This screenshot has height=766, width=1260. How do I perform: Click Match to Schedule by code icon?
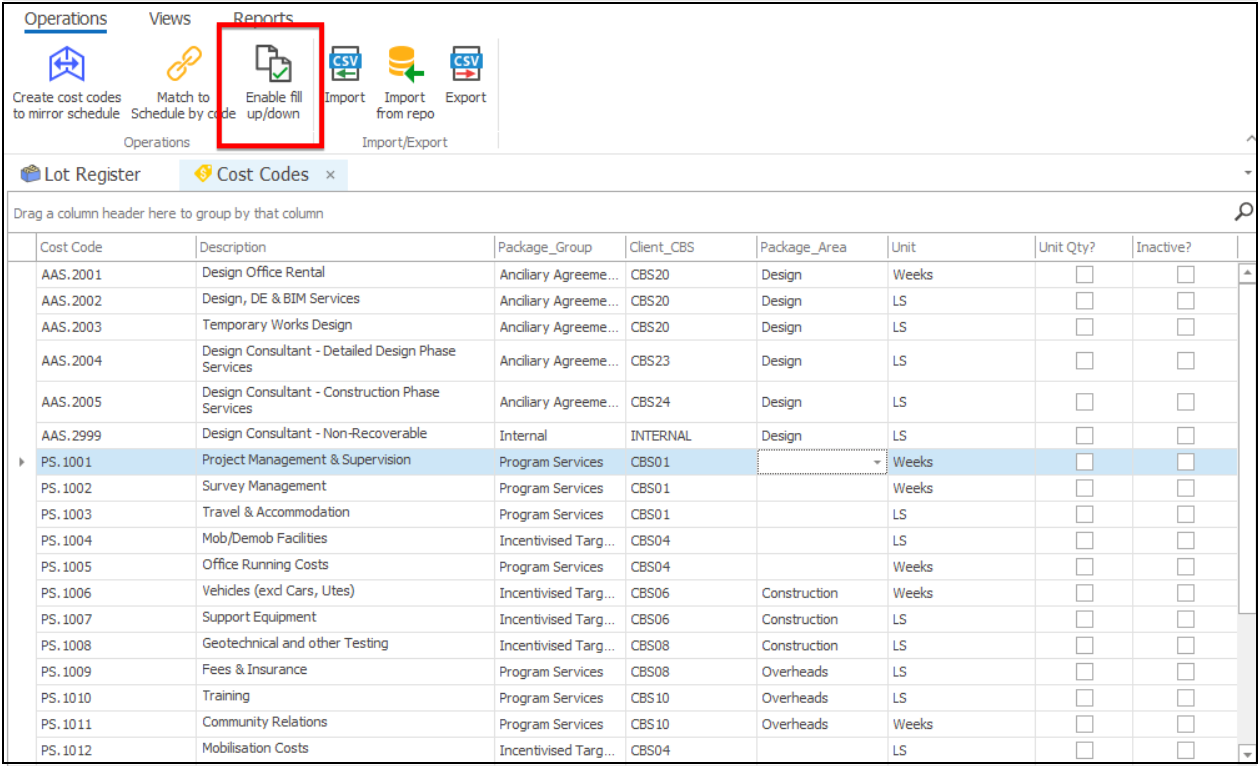(183, 65)
